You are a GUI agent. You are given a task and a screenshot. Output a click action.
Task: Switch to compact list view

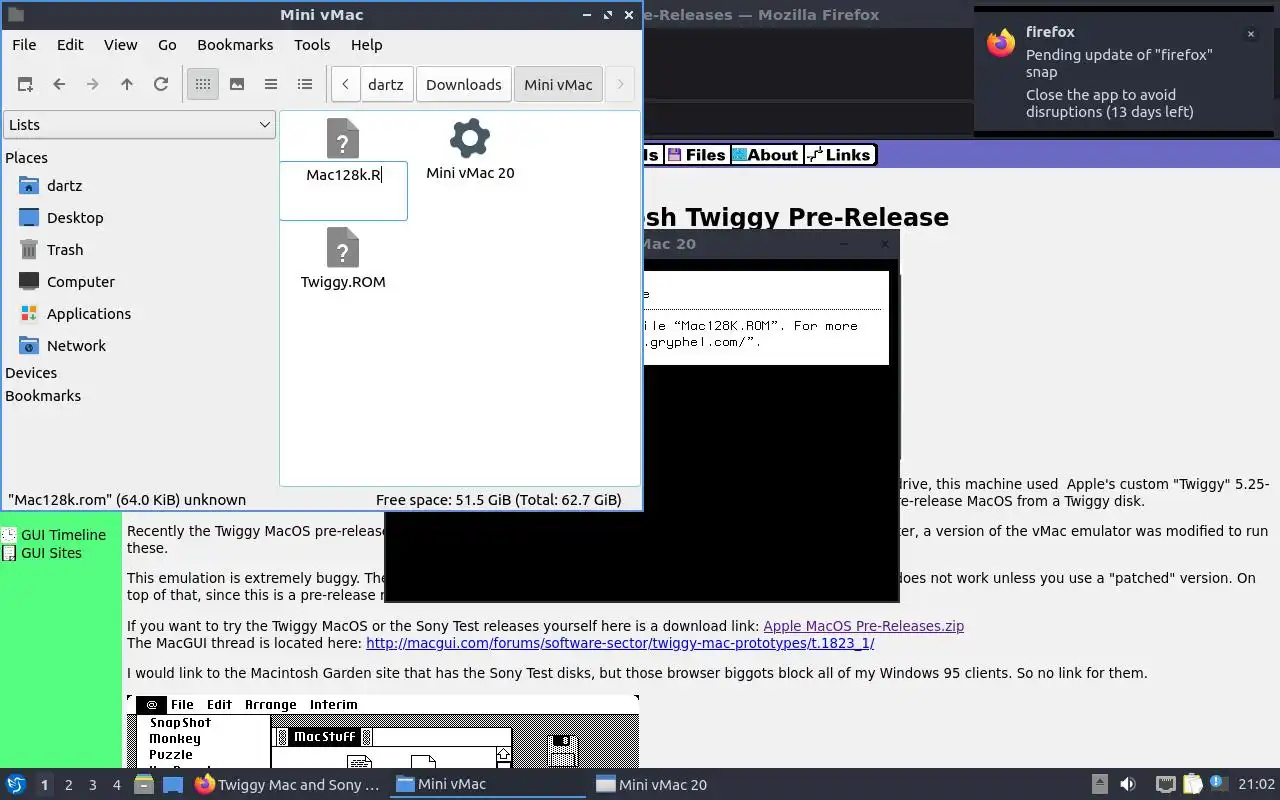pos(271,85)
